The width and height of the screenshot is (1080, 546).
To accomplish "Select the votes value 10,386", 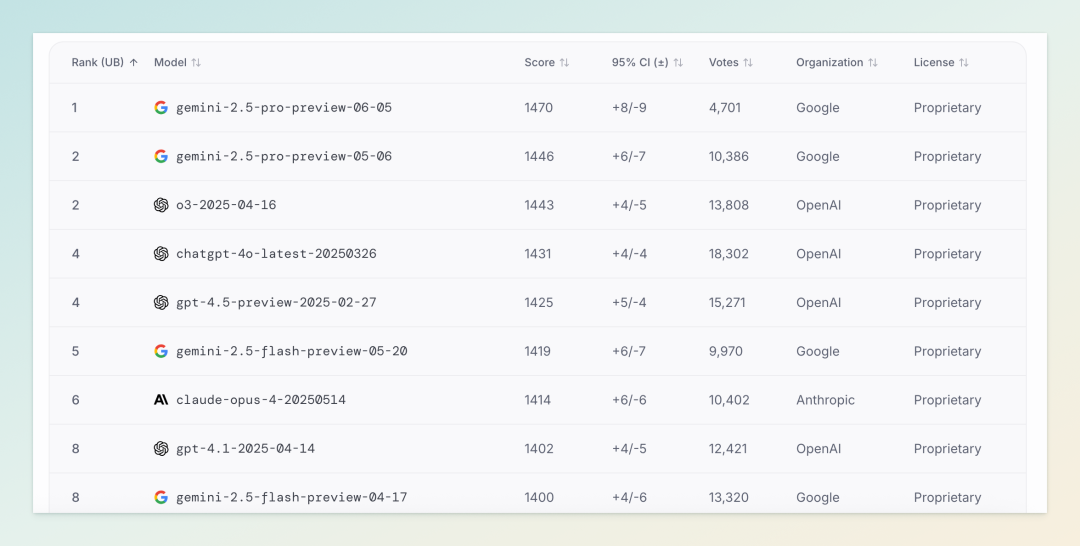I will pos(729,156).
